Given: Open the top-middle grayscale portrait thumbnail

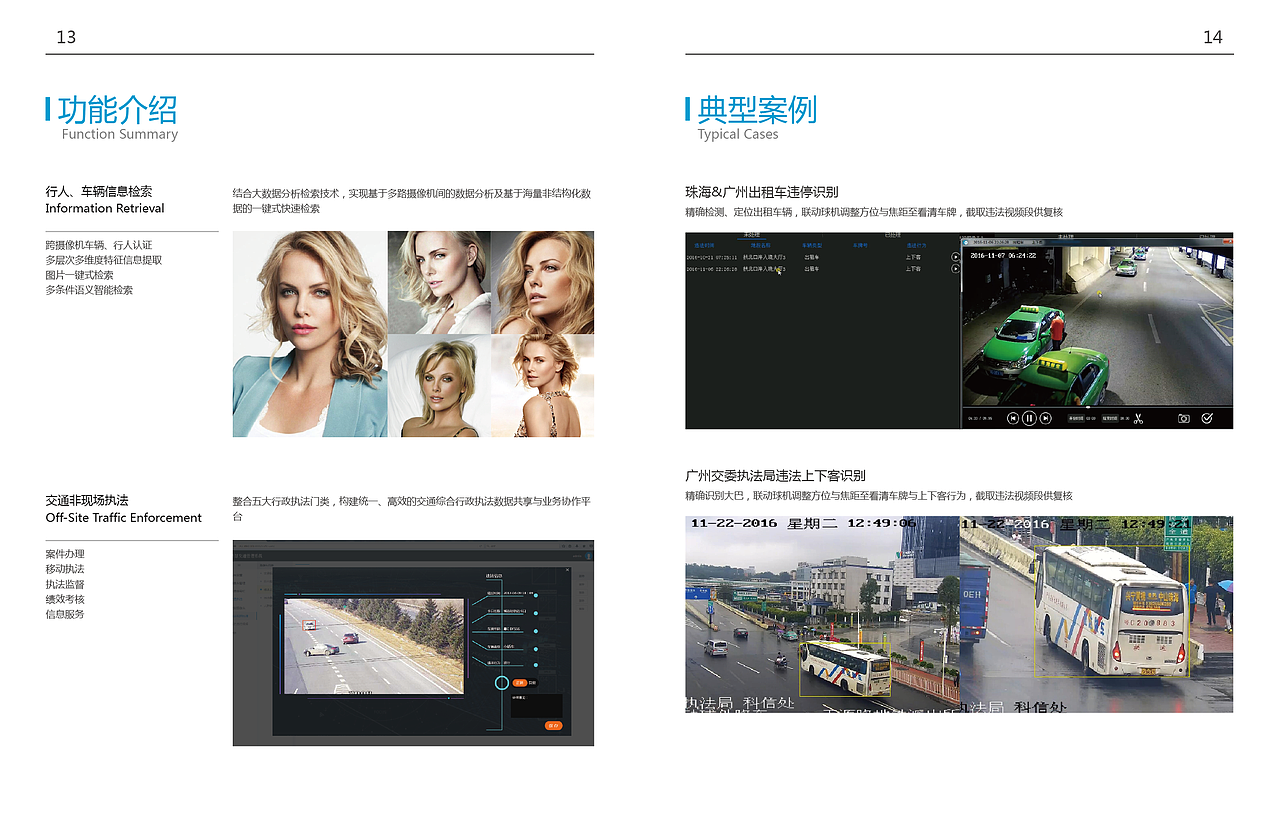Looking at the screenshot, I should tap(438, 282).
